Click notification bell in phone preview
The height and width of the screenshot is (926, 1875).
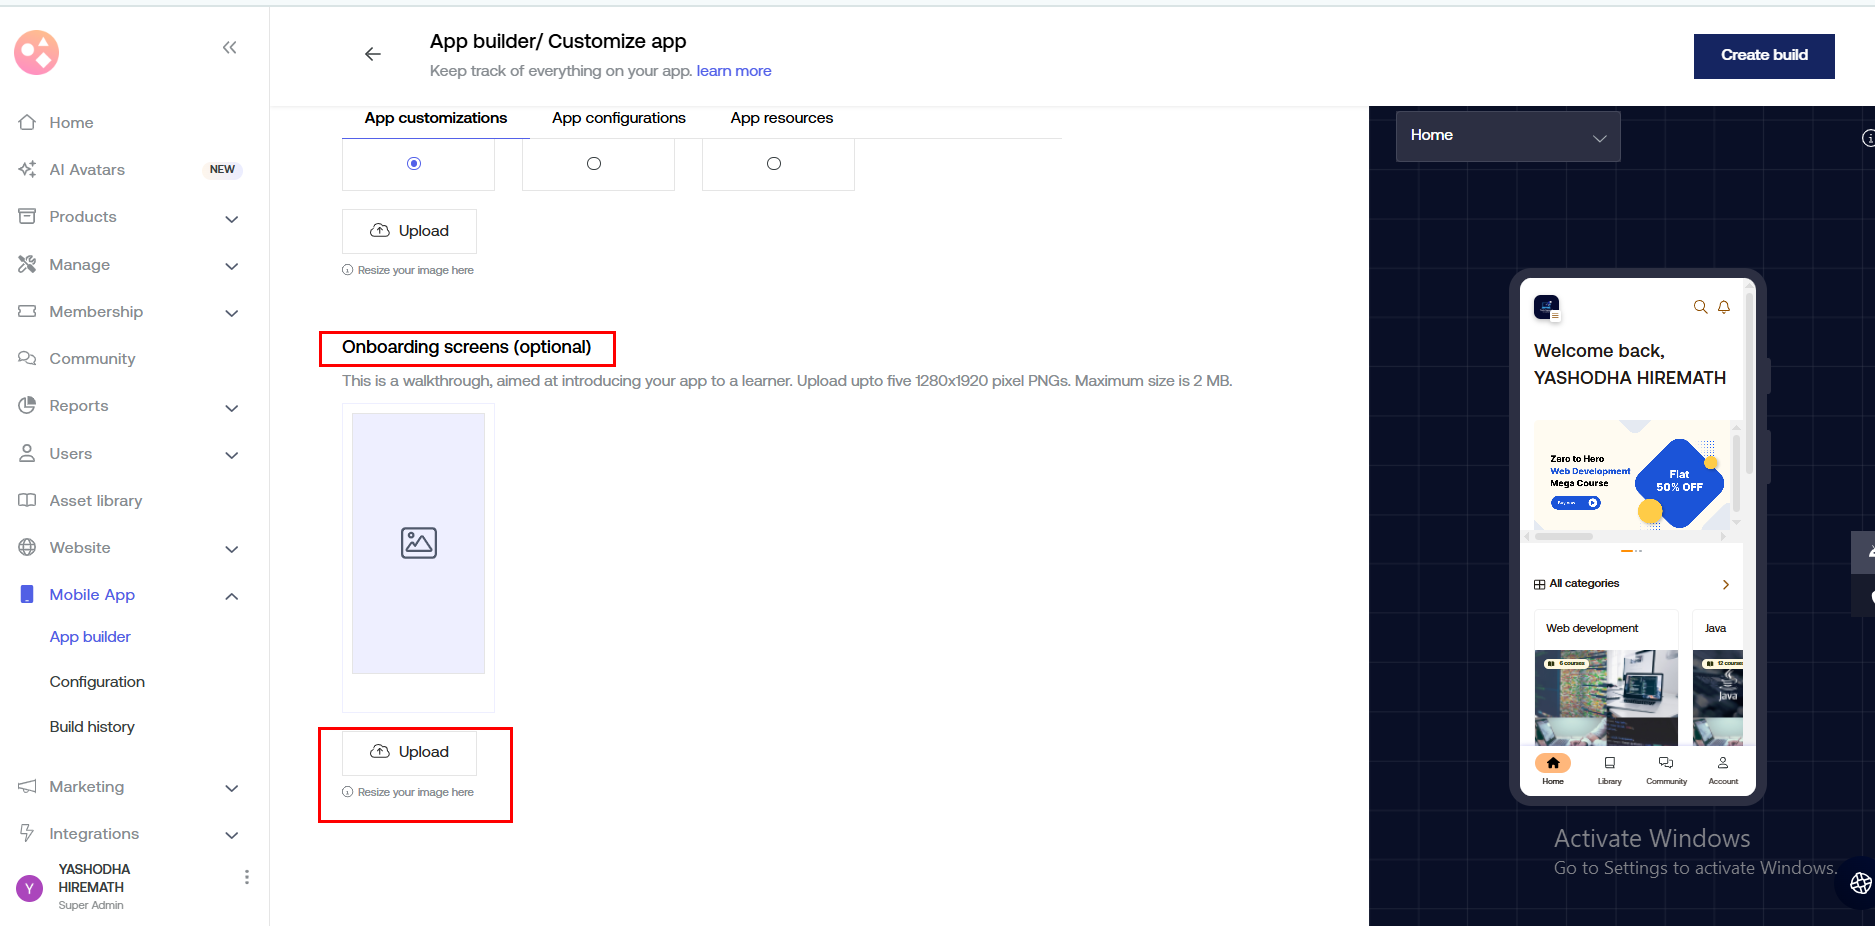pos(1724,307)
